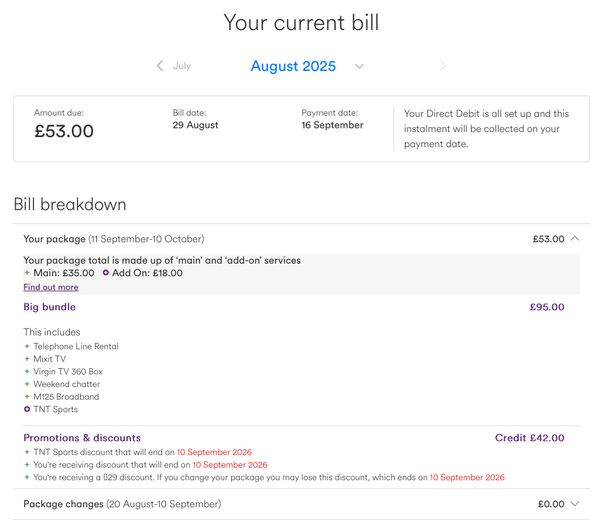Viewport: 600px width, 526px height.
Task: Click the circle icon beside Add On
Action: (106, 273)
